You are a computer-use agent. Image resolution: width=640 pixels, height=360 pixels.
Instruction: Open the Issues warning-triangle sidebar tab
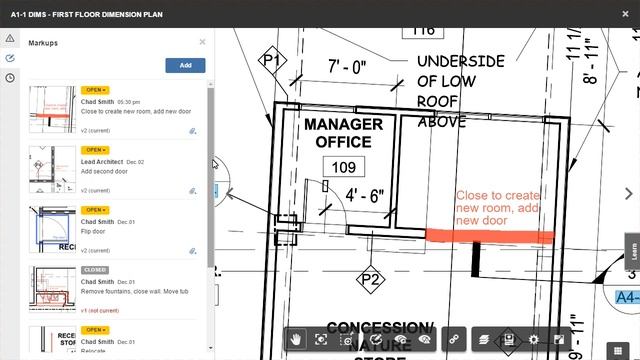coord(10,38)
